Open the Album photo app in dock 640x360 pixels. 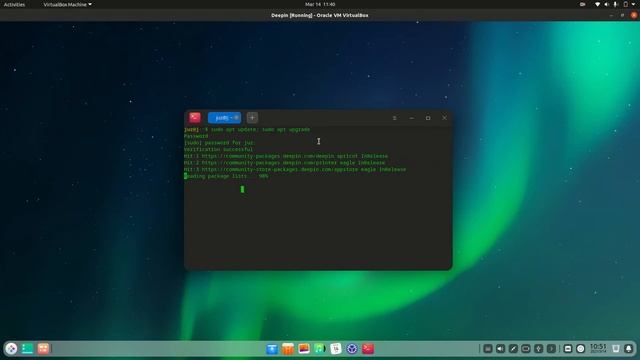304,349
